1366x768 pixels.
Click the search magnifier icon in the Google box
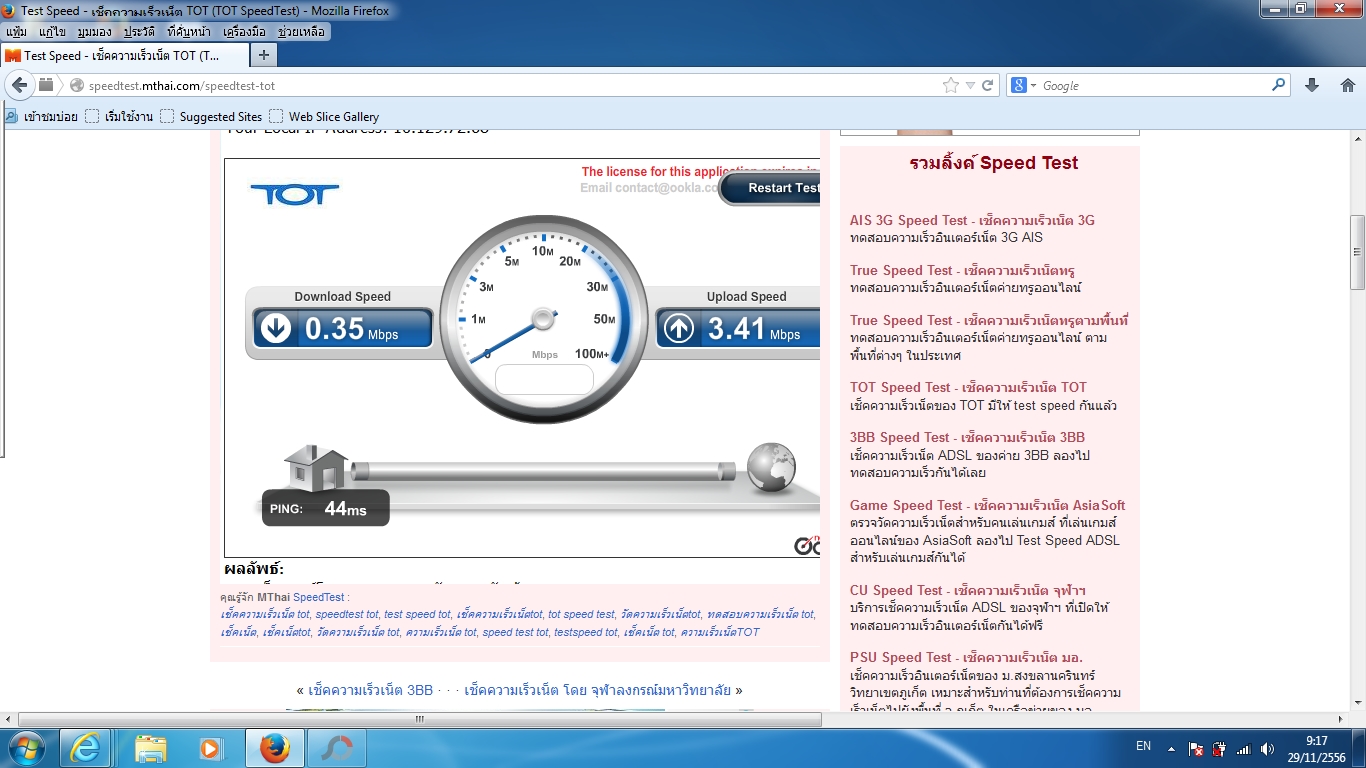[x=1278, y=86]
